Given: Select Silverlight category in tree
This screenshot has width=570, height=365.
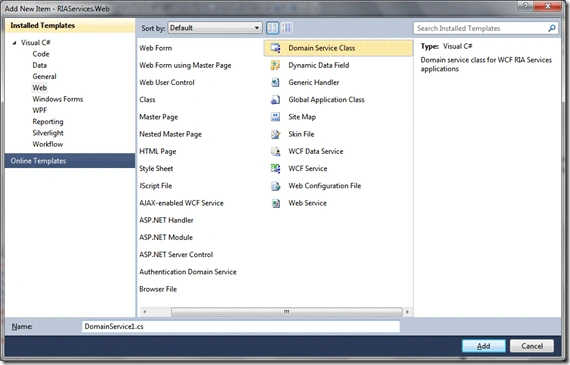Looking at the screenshot, I should click(48, 133).
